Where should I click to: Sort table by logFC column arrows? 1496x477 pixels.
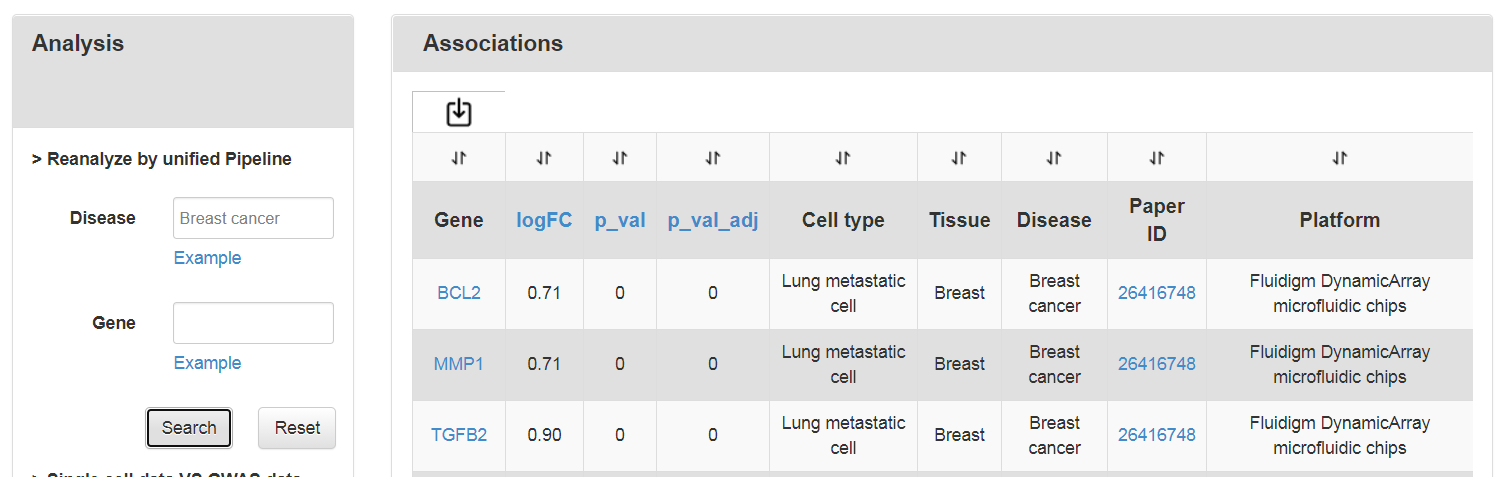point(544,158)
